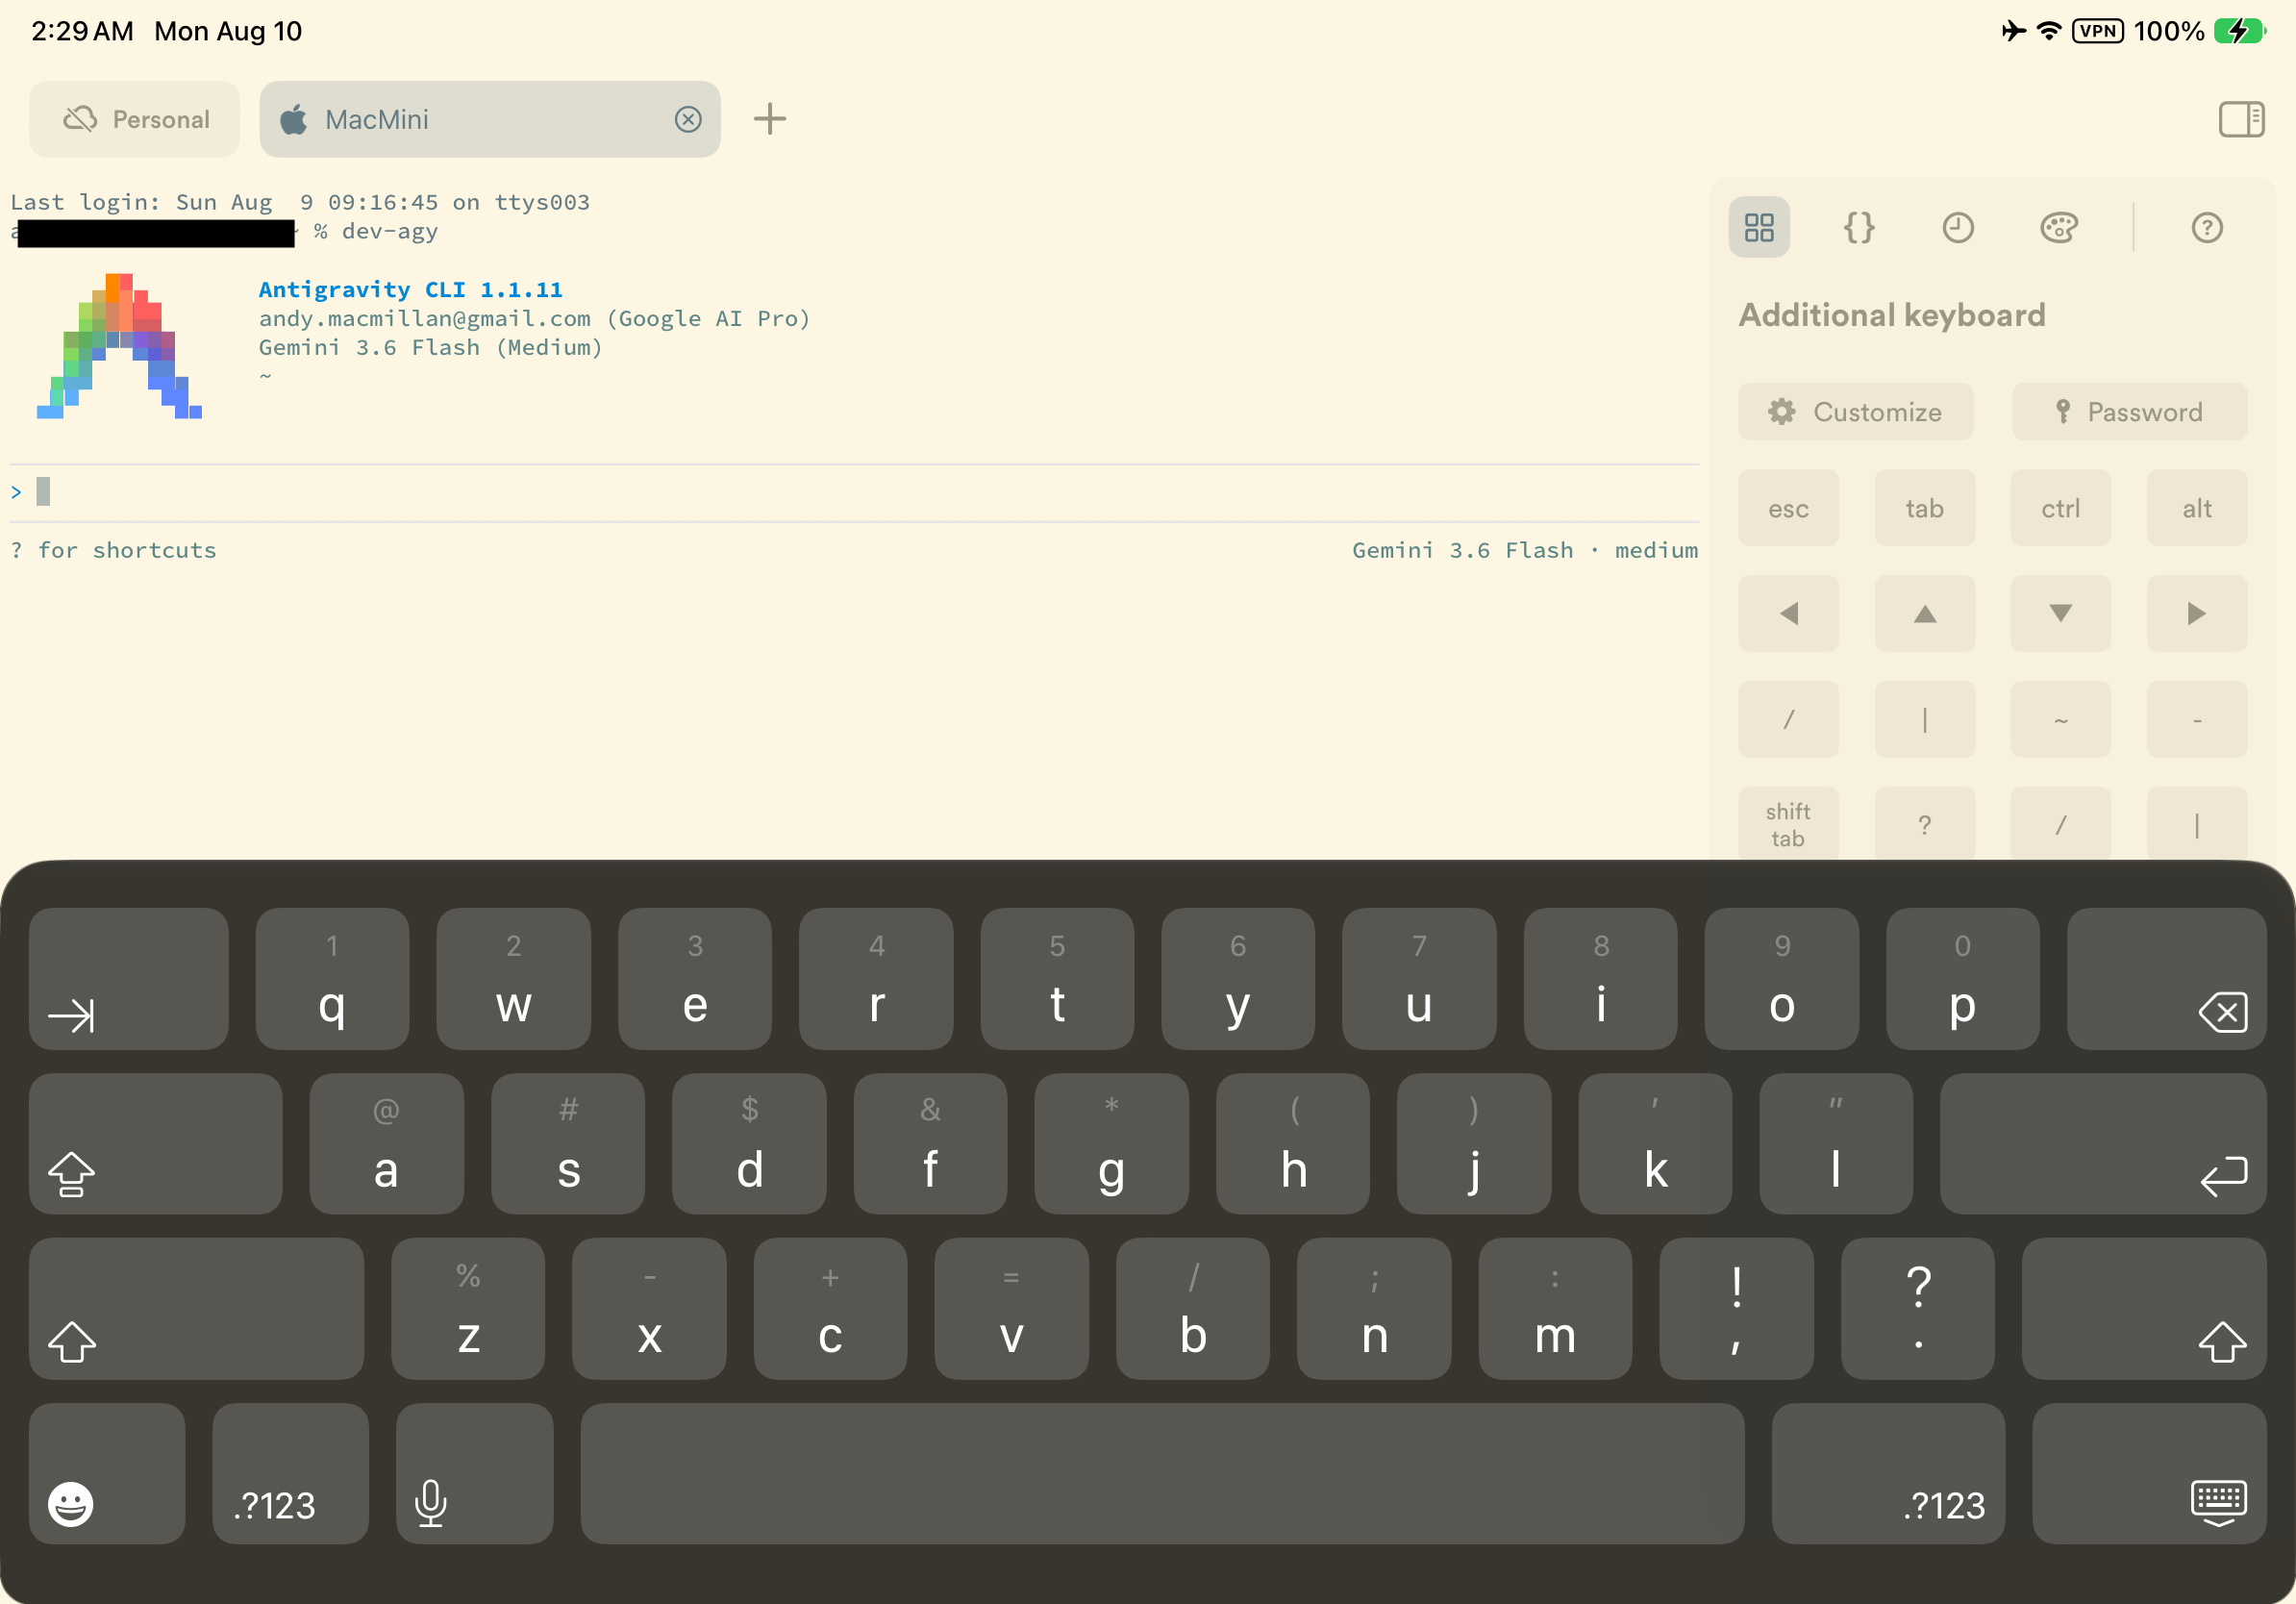Tap the shift tab key
The height and width of the screenshot is (1604, 2296).
click(x=1788, y=824)
